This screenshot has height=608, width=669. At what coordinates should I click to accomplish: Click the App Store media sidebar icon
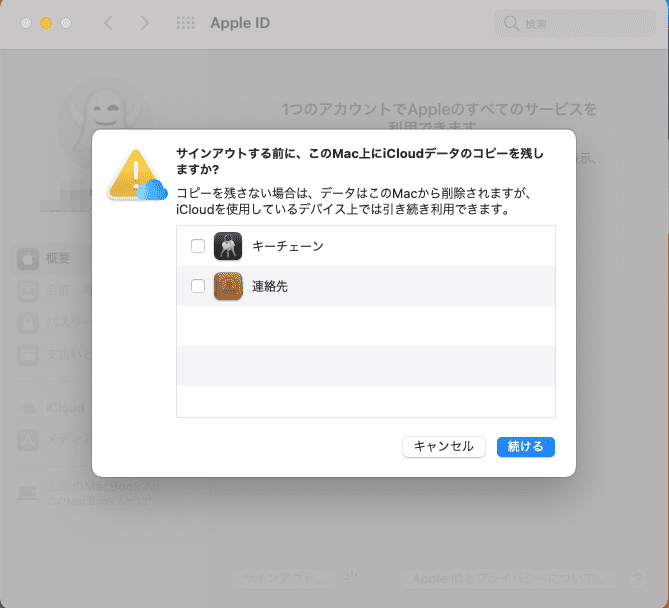coord(28,440)
